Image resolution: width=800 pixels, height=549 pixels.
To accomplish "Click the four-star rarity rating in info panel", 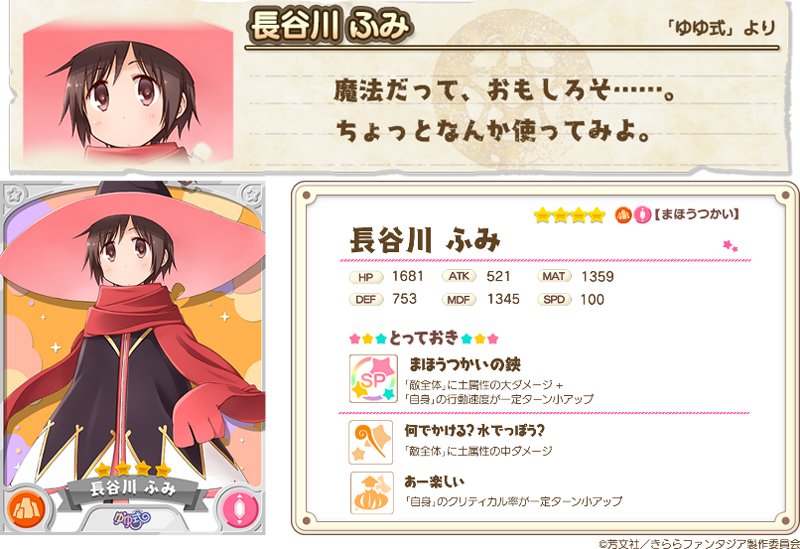I will point(569,215).
